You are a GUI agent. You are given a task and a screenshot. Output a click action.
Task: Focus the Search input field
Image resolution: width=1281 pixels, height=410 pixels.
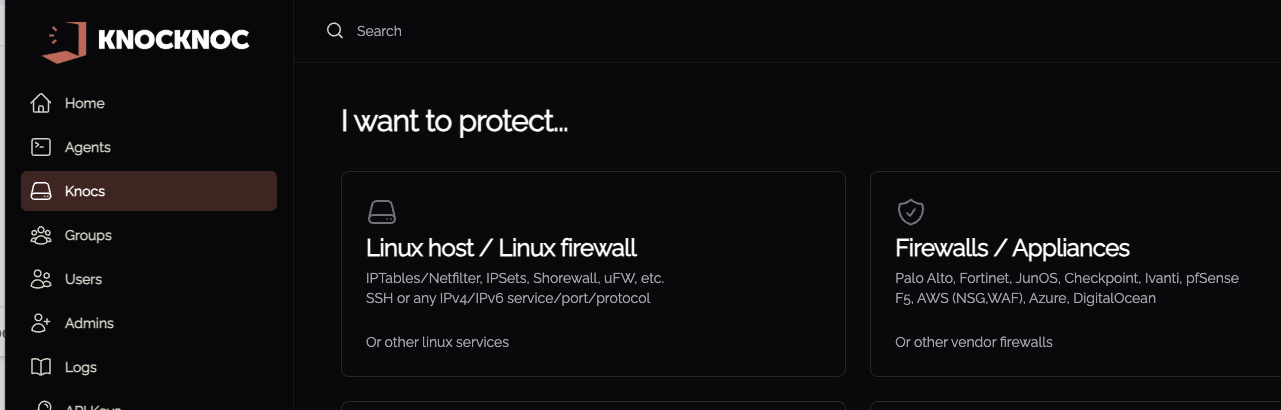pyautogui.click(x=600, y=31)
